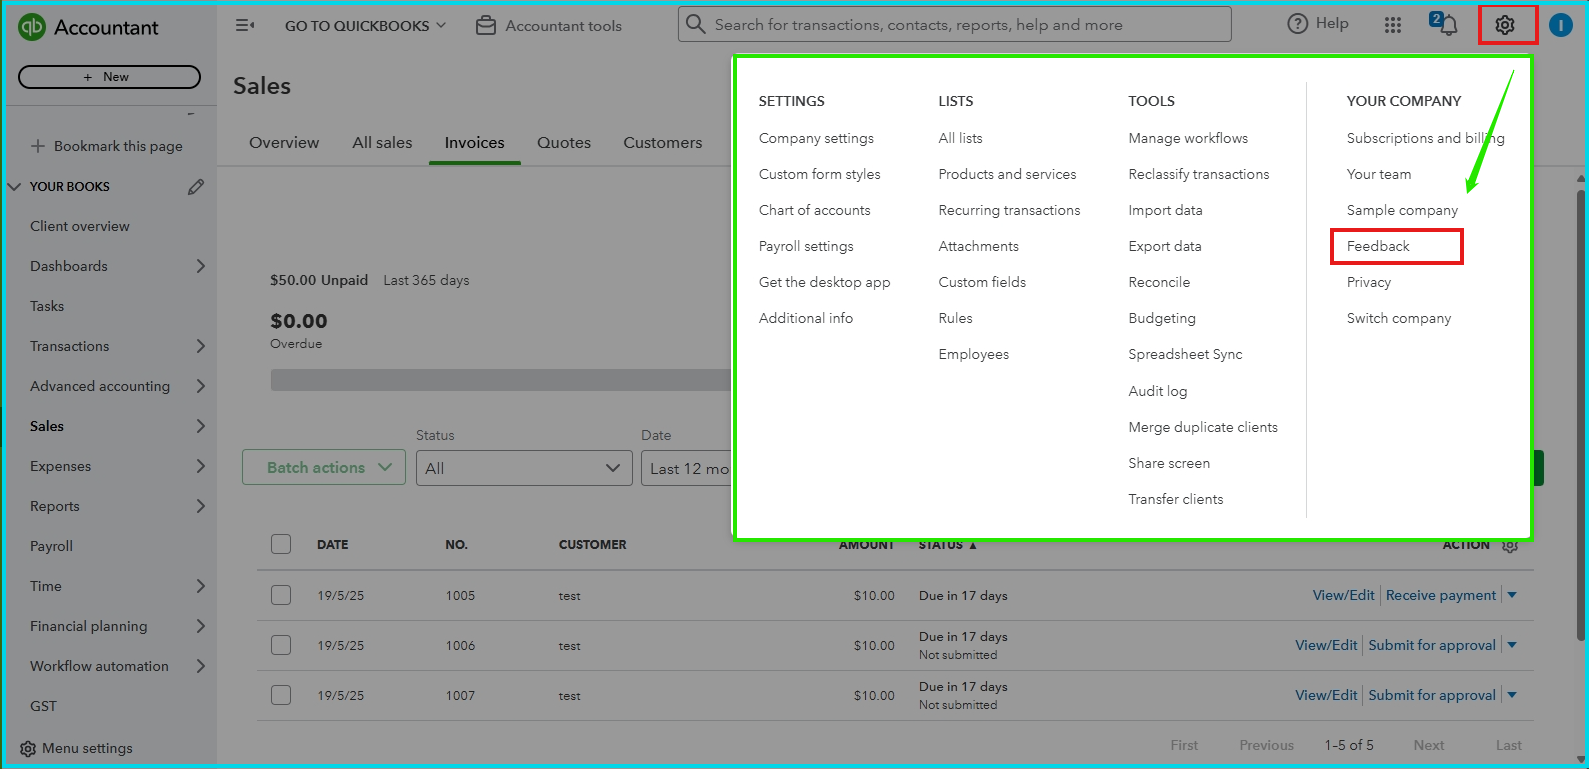Click the plus icon beside Bookmark this page

tap(38, 146)
